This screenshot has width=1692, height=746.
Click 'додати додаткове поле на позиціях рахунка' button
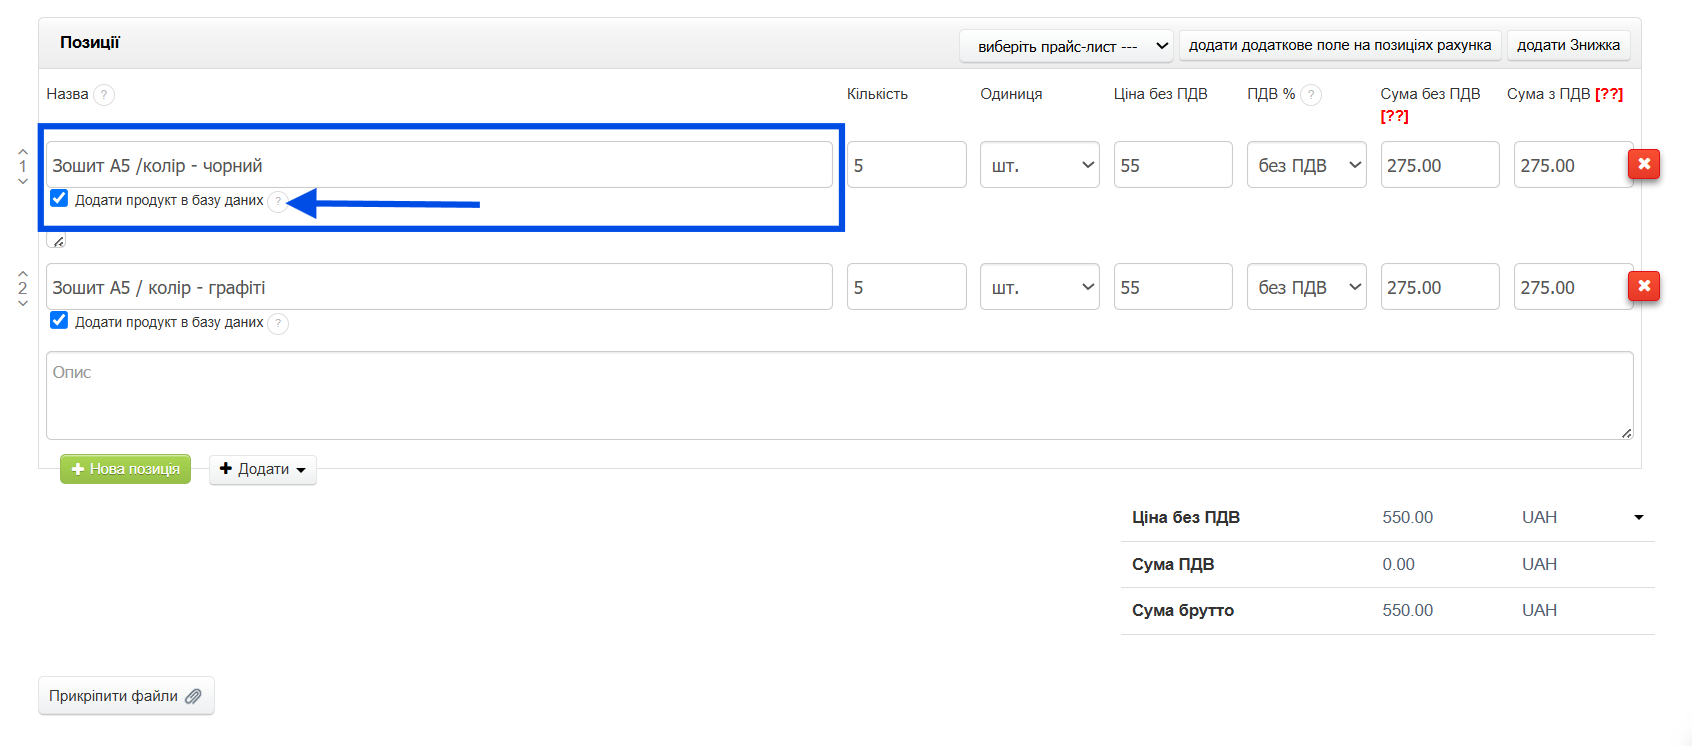click(1340, 45)
